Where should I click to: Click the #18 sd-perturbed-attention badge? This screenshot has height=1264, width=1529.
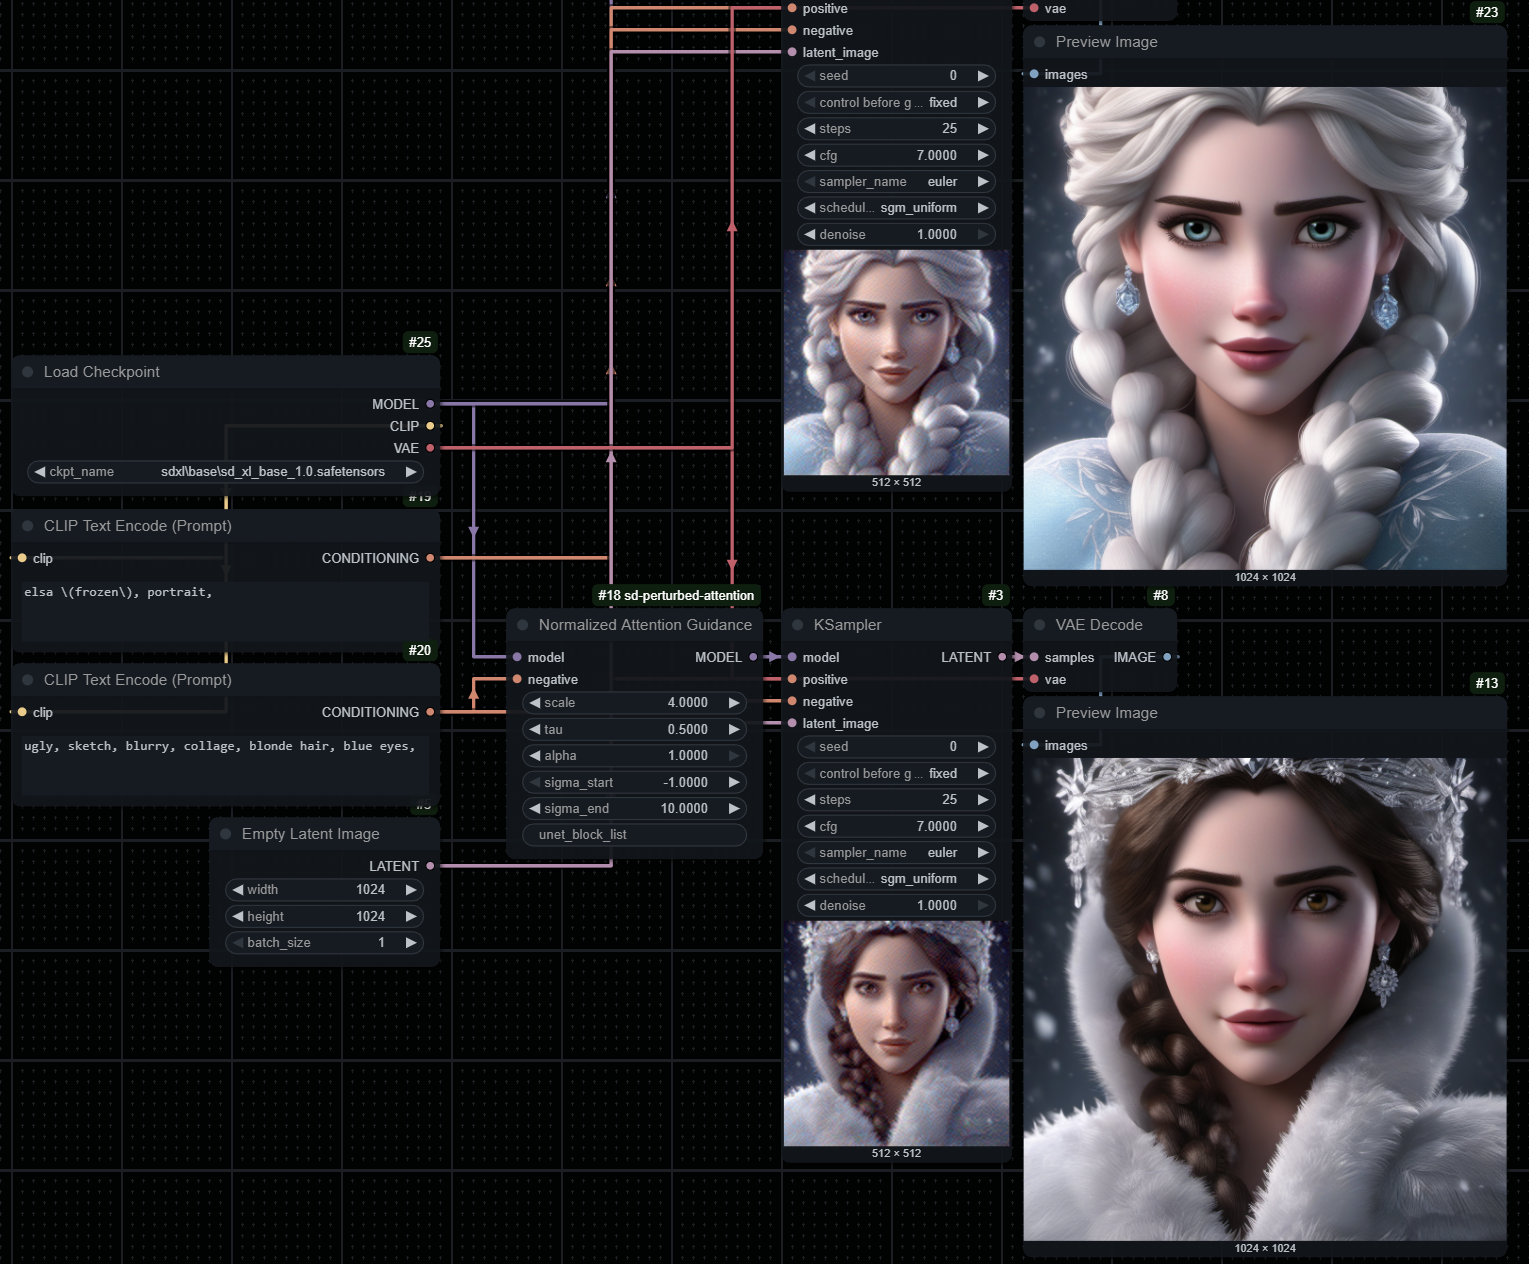(x=676, y=595)
